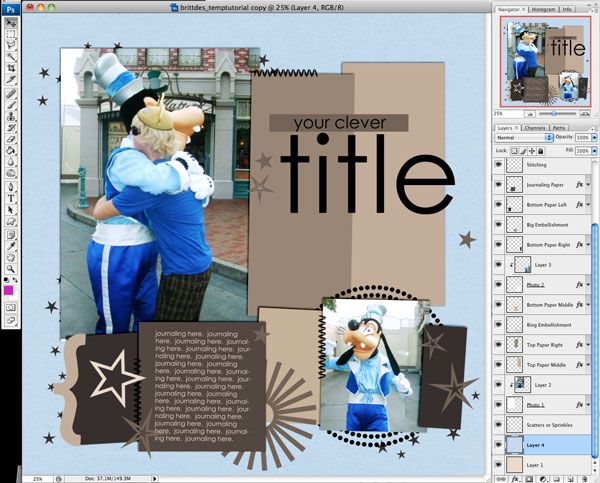Hide the Ring Embellishment layer

click(x=498, y=325)
